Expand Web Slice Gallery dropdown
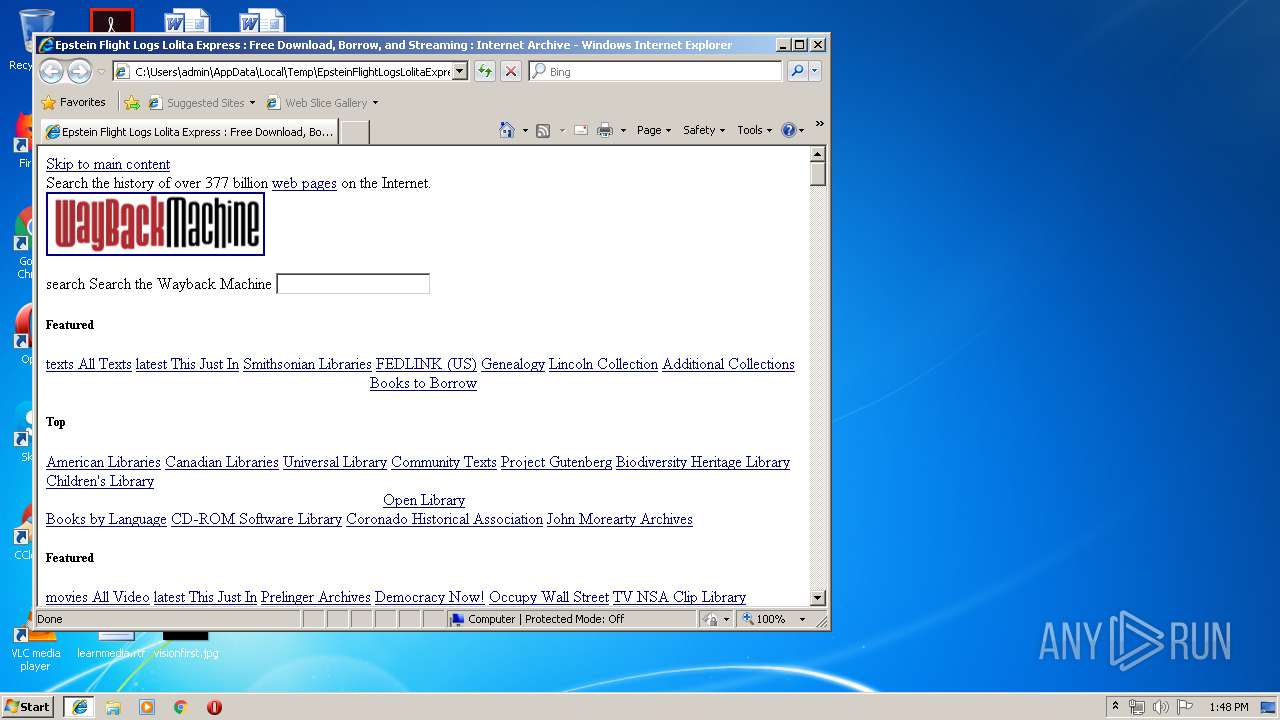 pyautogui.click(x=375, y=103)
